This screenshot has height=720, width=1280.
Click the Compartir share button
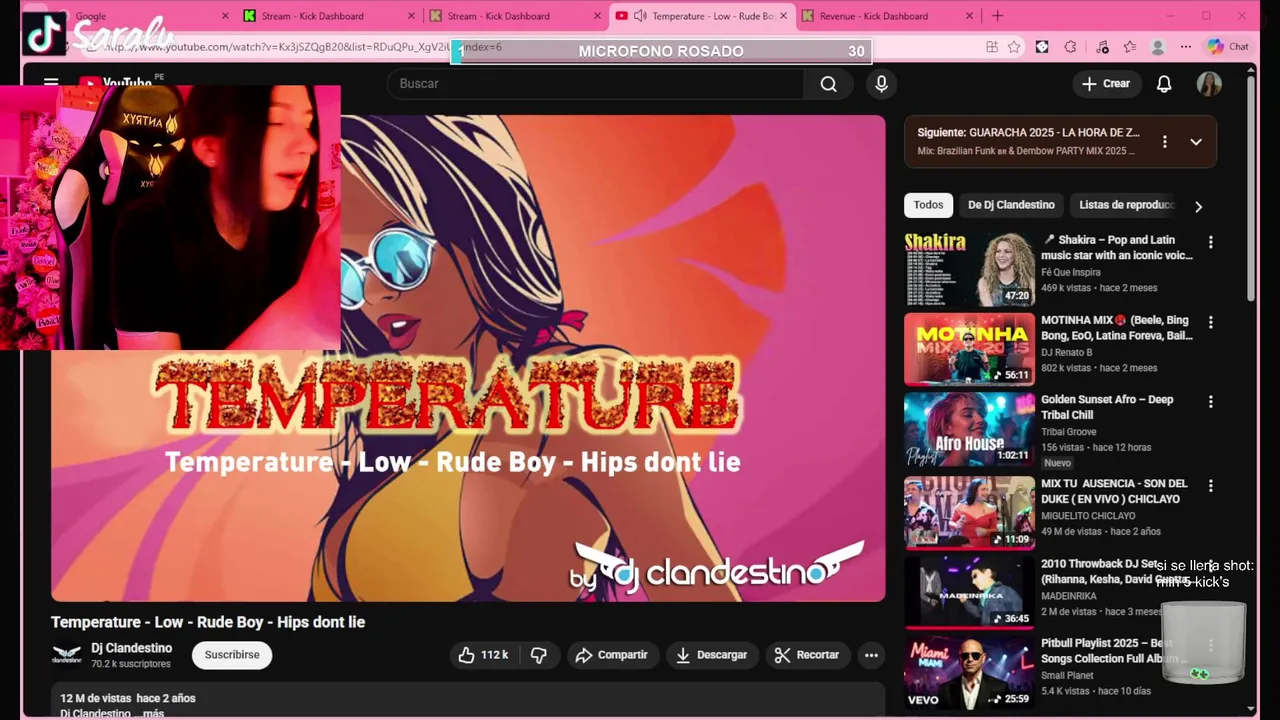(x=613, y=655)
